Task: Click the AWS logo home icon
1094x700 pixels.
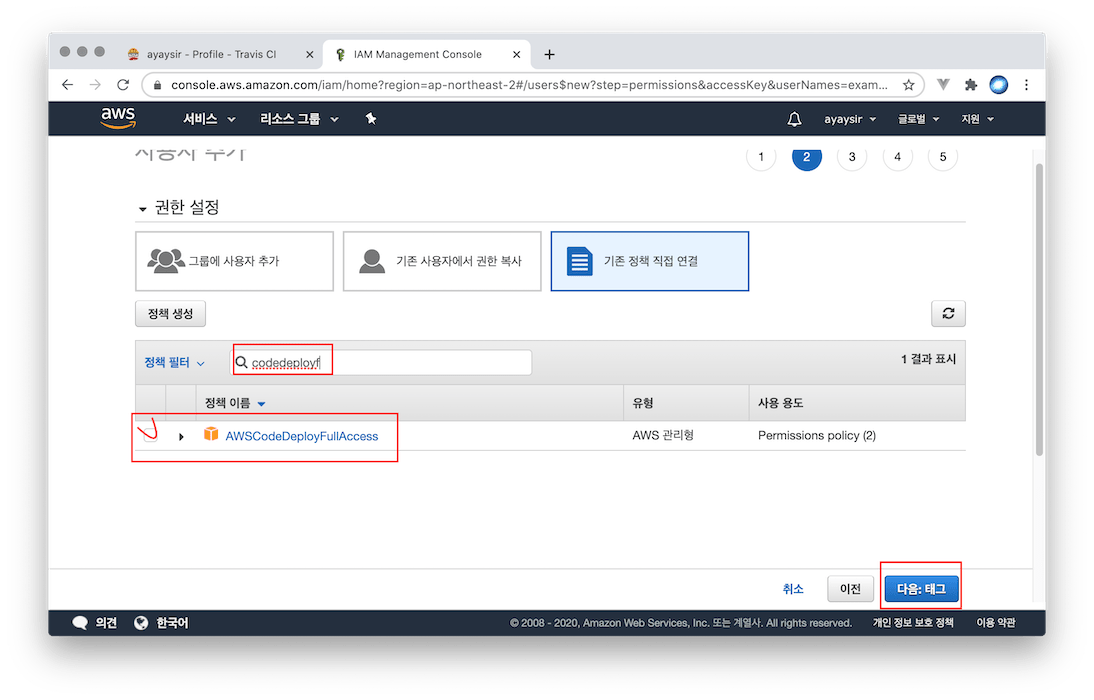Action: [118, 118]
